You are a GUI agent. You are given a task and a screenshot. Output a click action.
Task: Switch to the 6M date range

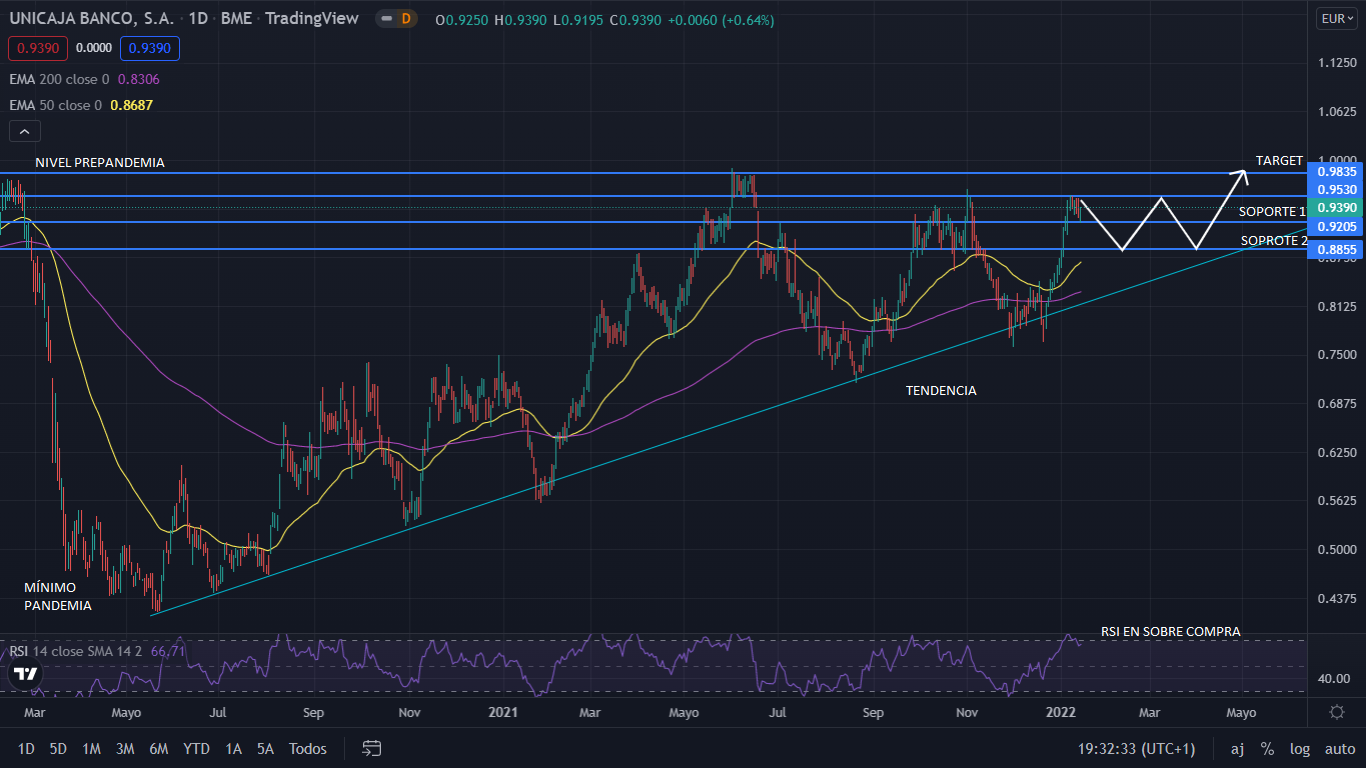click(x=158, y=748)
